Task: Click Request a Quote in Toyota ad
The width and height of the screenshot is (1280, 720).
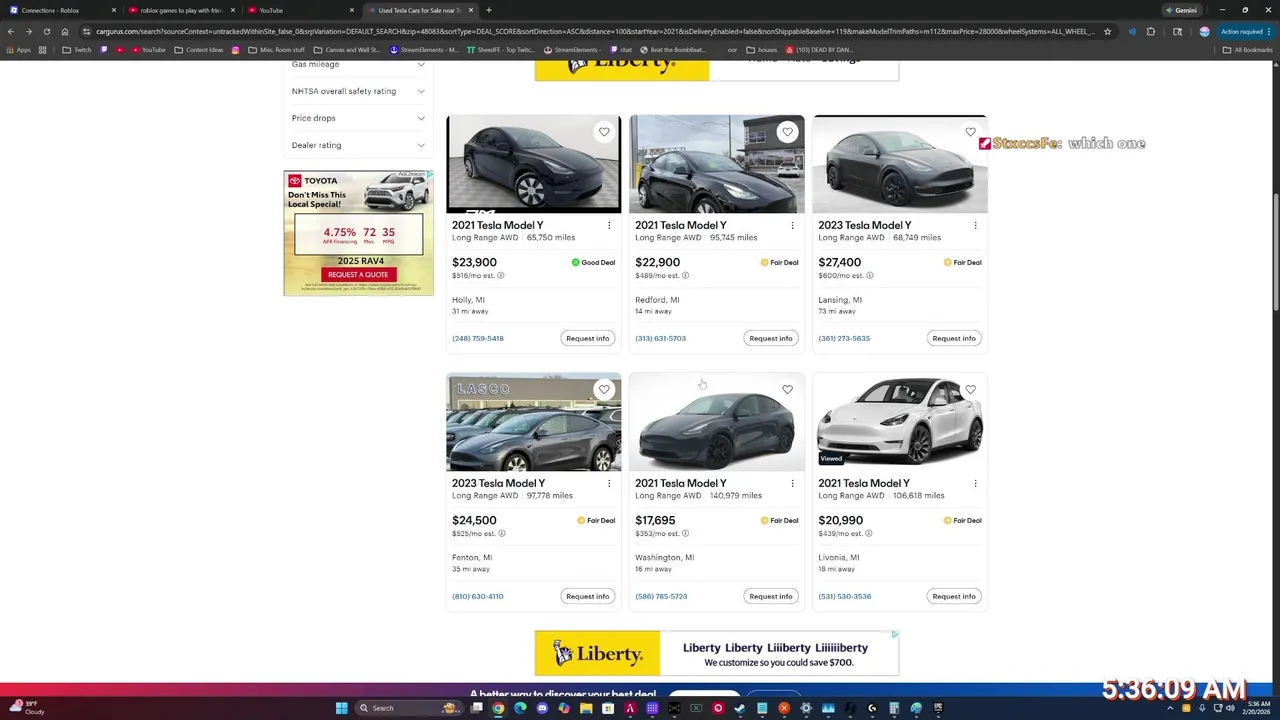Action: point(358,274)
